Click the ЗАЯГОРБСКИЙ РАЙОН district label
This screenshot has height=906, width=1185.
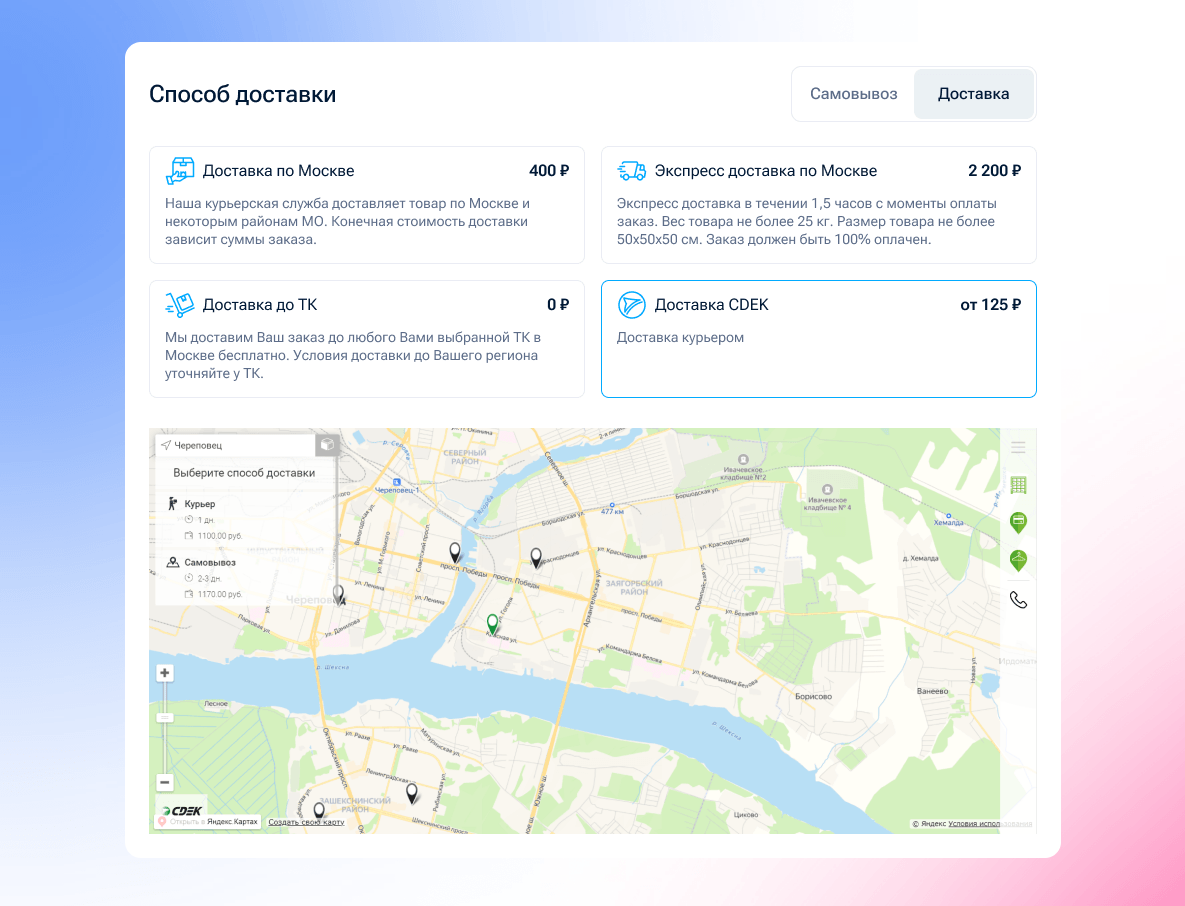pos(634,587)
